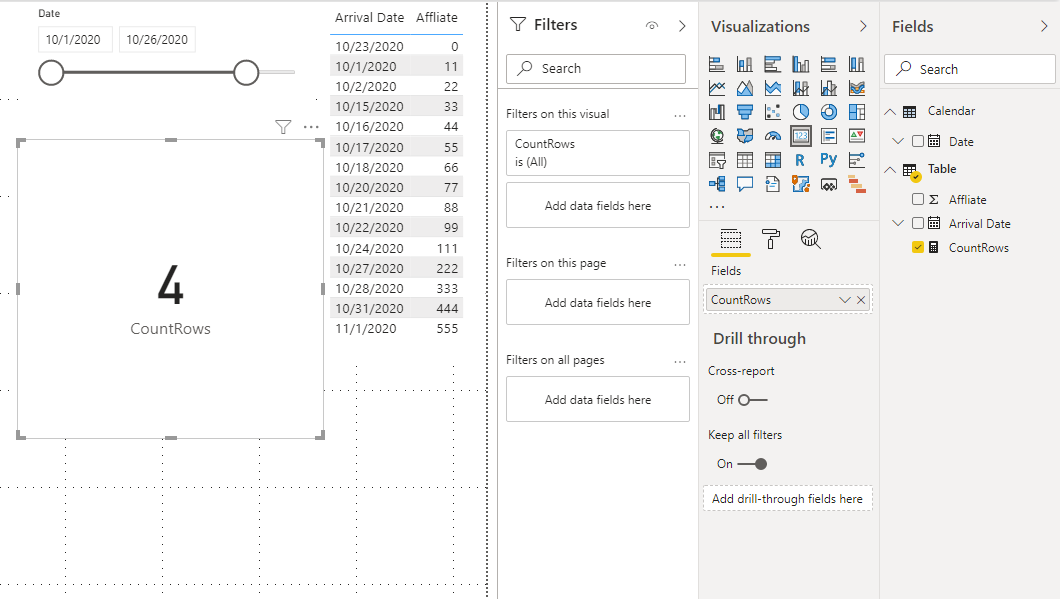Select the Q&A speech bubble visual
The height and width of the screenshot is (599, 1060).
[744, 183]
